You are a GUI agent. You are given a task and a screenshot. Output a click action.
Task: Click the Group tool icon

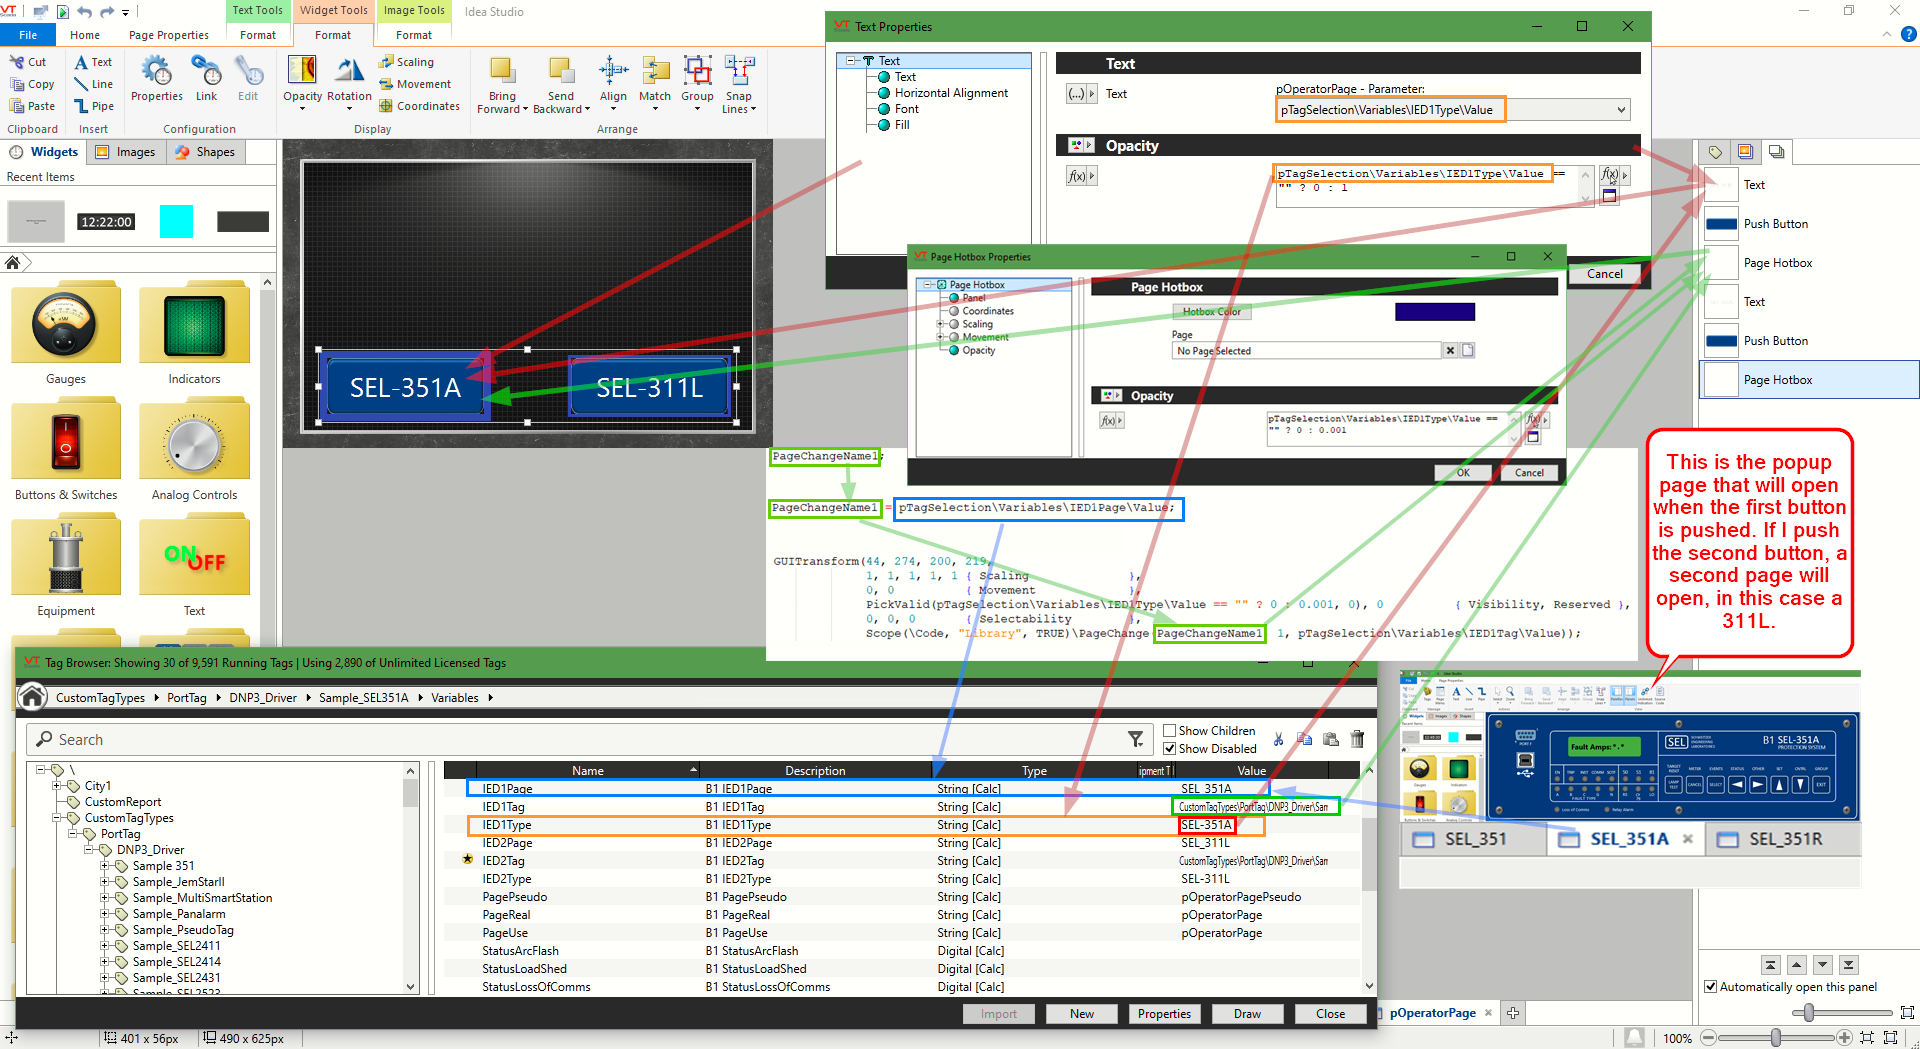(x=697, y=72)
